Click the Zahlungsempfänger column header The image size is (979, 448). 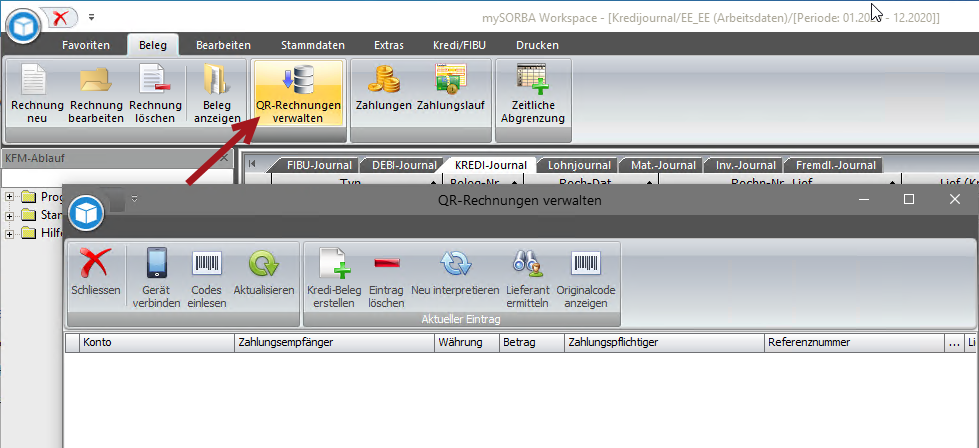pos(335,343)
